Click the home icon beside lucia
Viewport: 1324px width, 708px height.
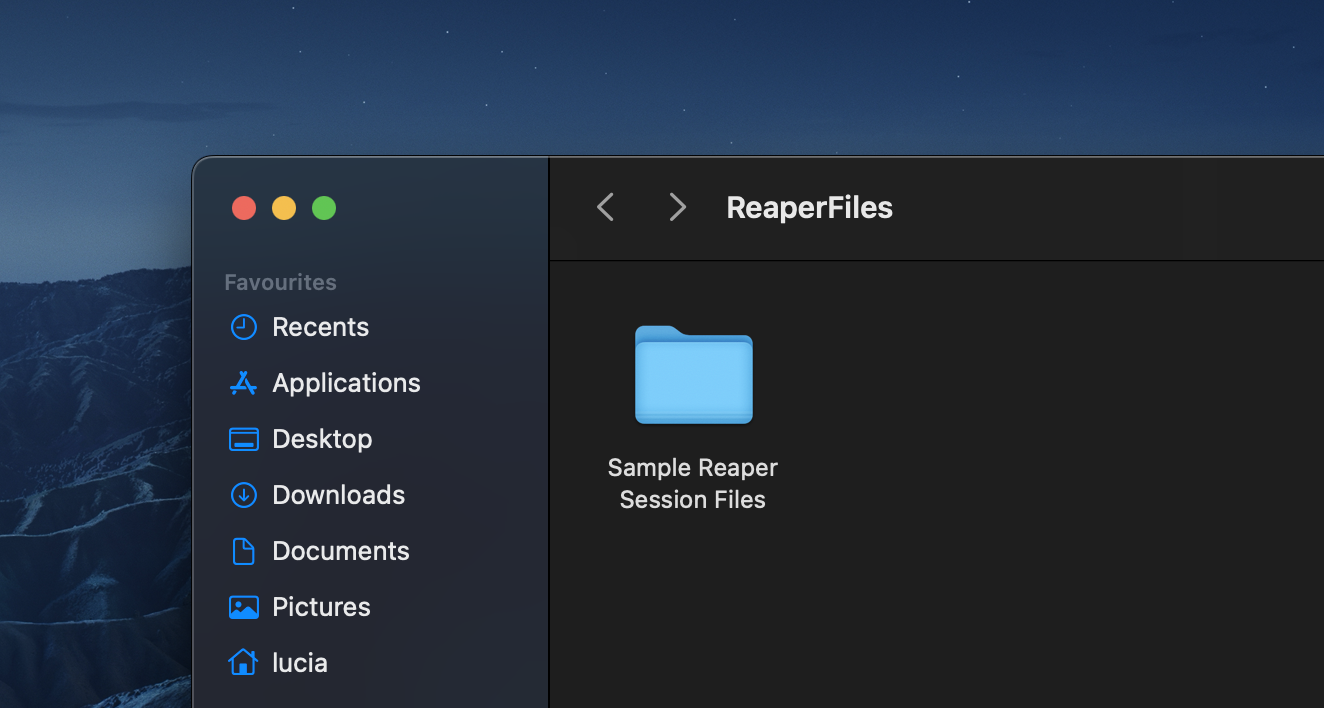(x=243, y=663)
